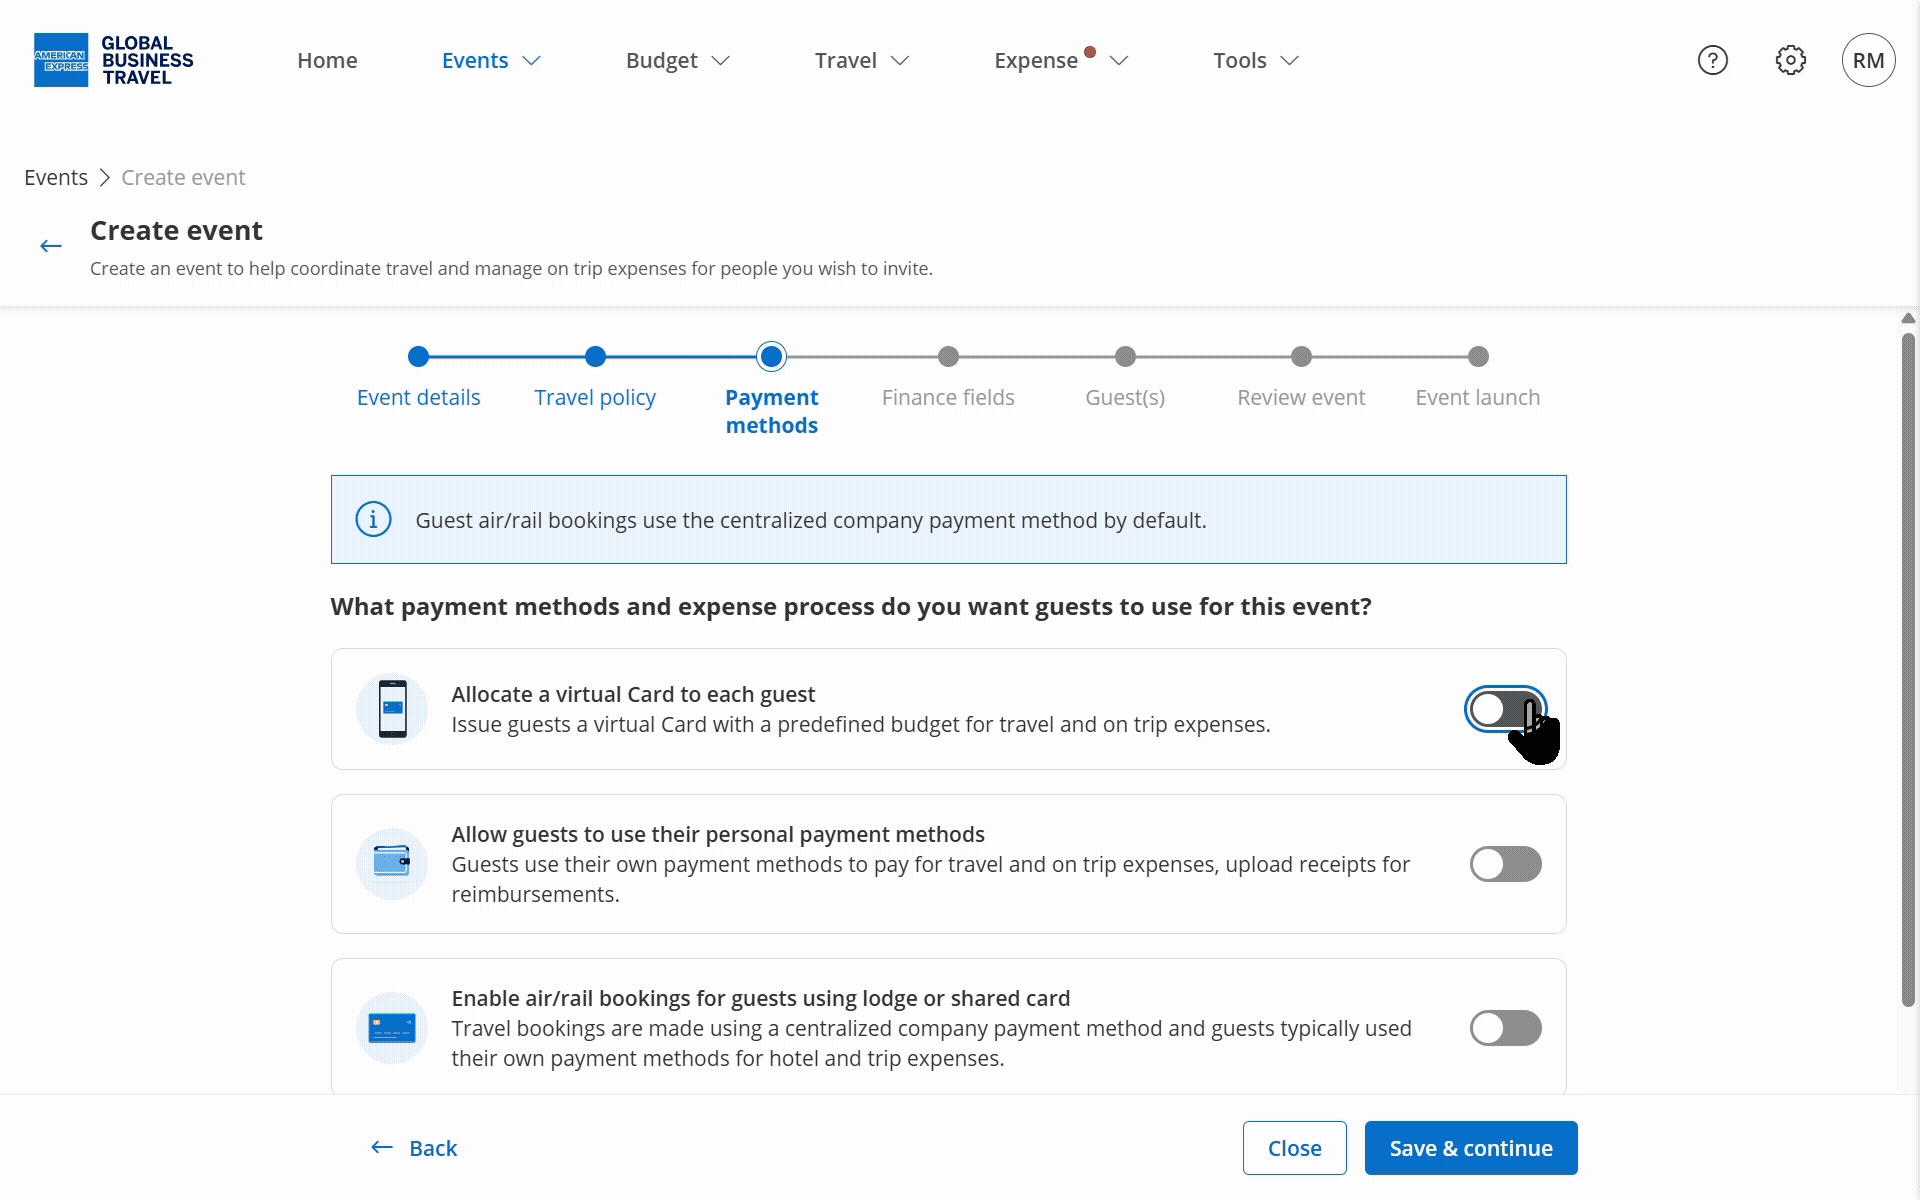Screen dimensions: 1920x1200
Task: Click the lodge or shared card icon
Action: pos(392,1027)
